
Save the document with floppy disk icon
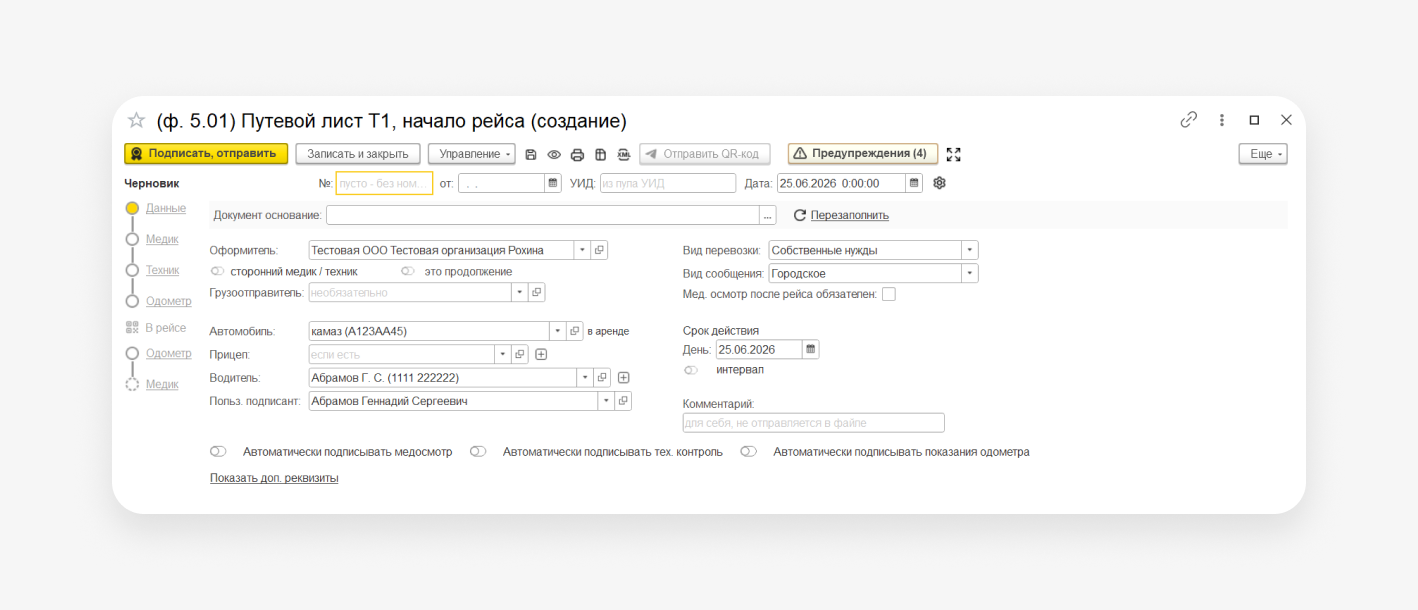[x=531, y=154]
